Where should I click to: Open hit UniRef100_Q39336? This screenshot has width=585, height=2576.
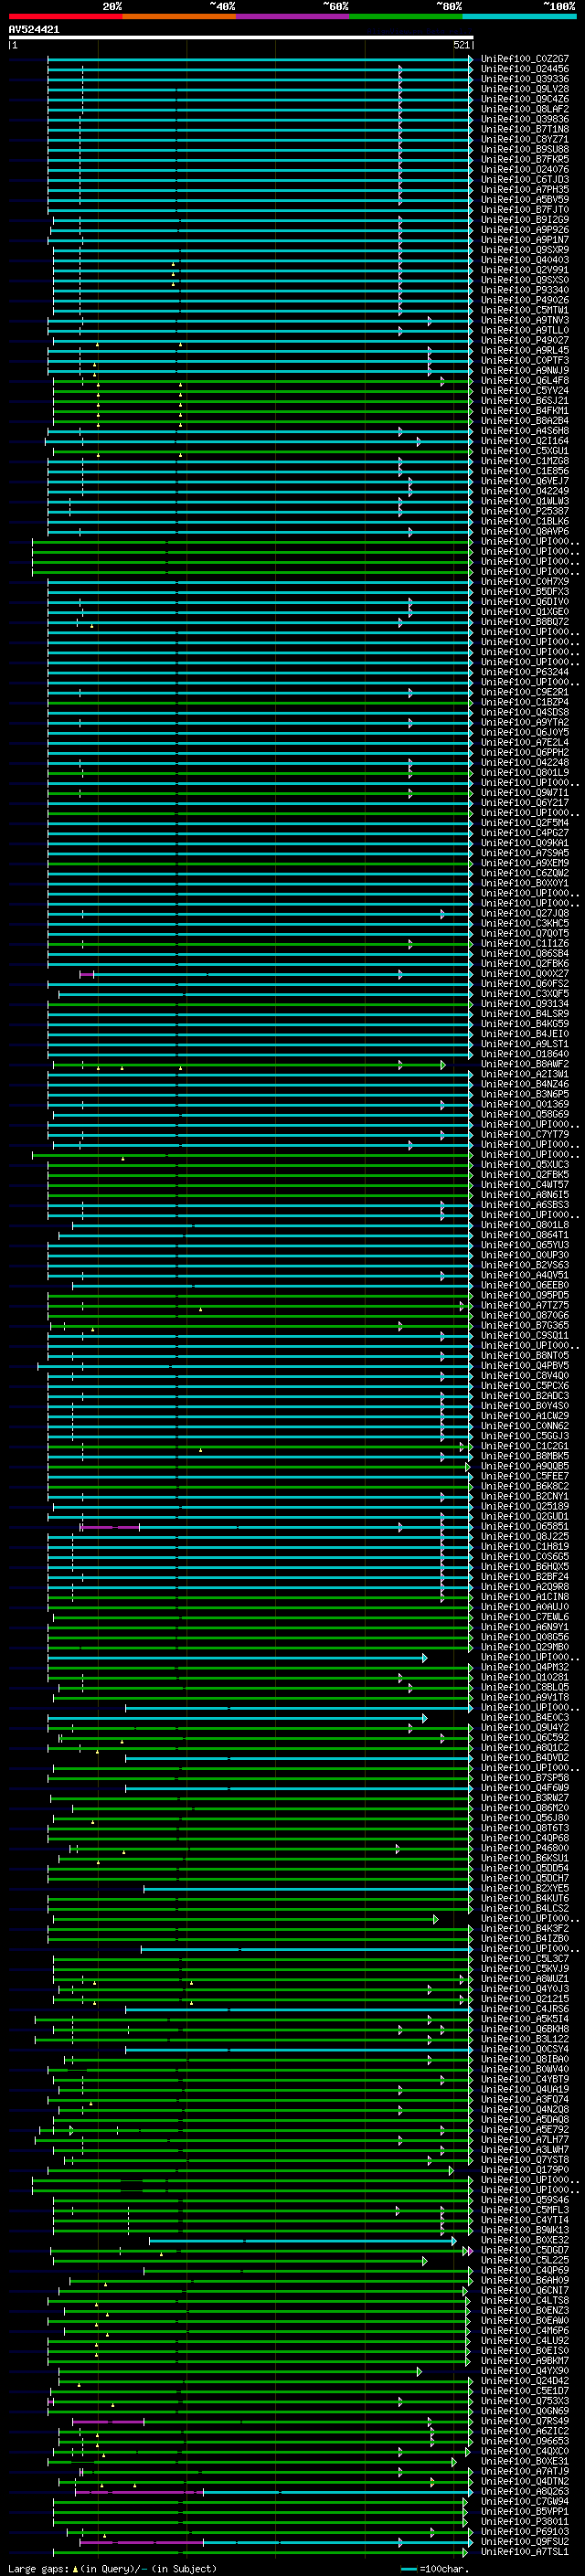[524, 79]
